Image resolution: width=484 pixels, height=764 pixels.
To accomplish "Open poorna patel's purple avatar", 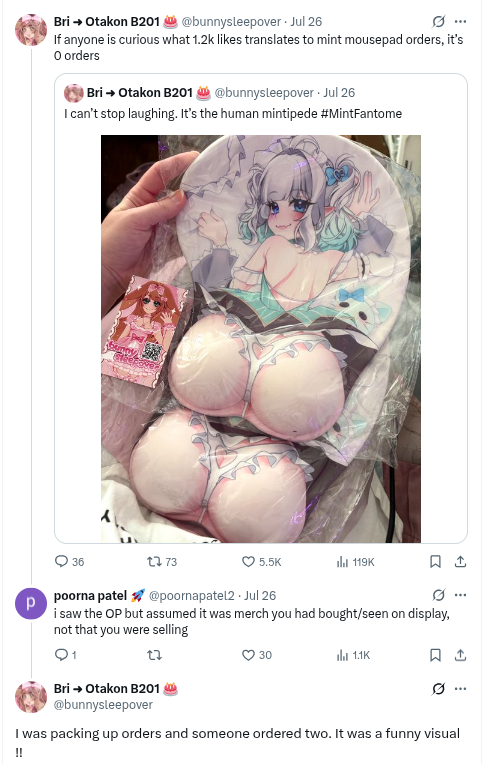I will coord(31,603).
